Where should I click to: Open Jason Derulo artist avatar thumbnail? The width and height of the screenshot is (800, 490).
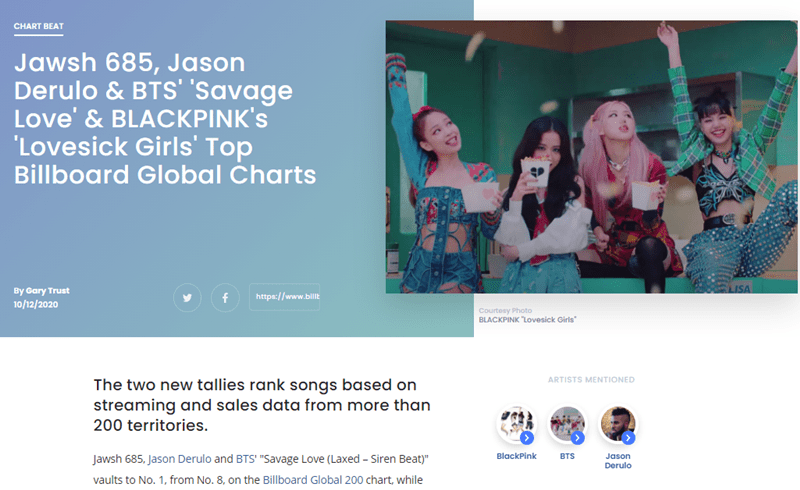click(618, 424)
